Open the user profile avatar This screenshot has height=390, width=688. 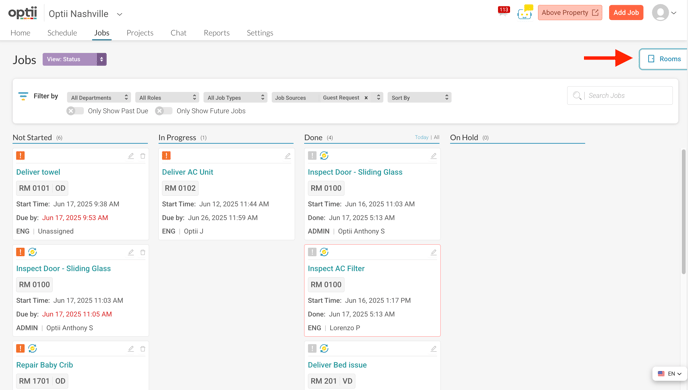pyautogui.click(x=660, y=13)
